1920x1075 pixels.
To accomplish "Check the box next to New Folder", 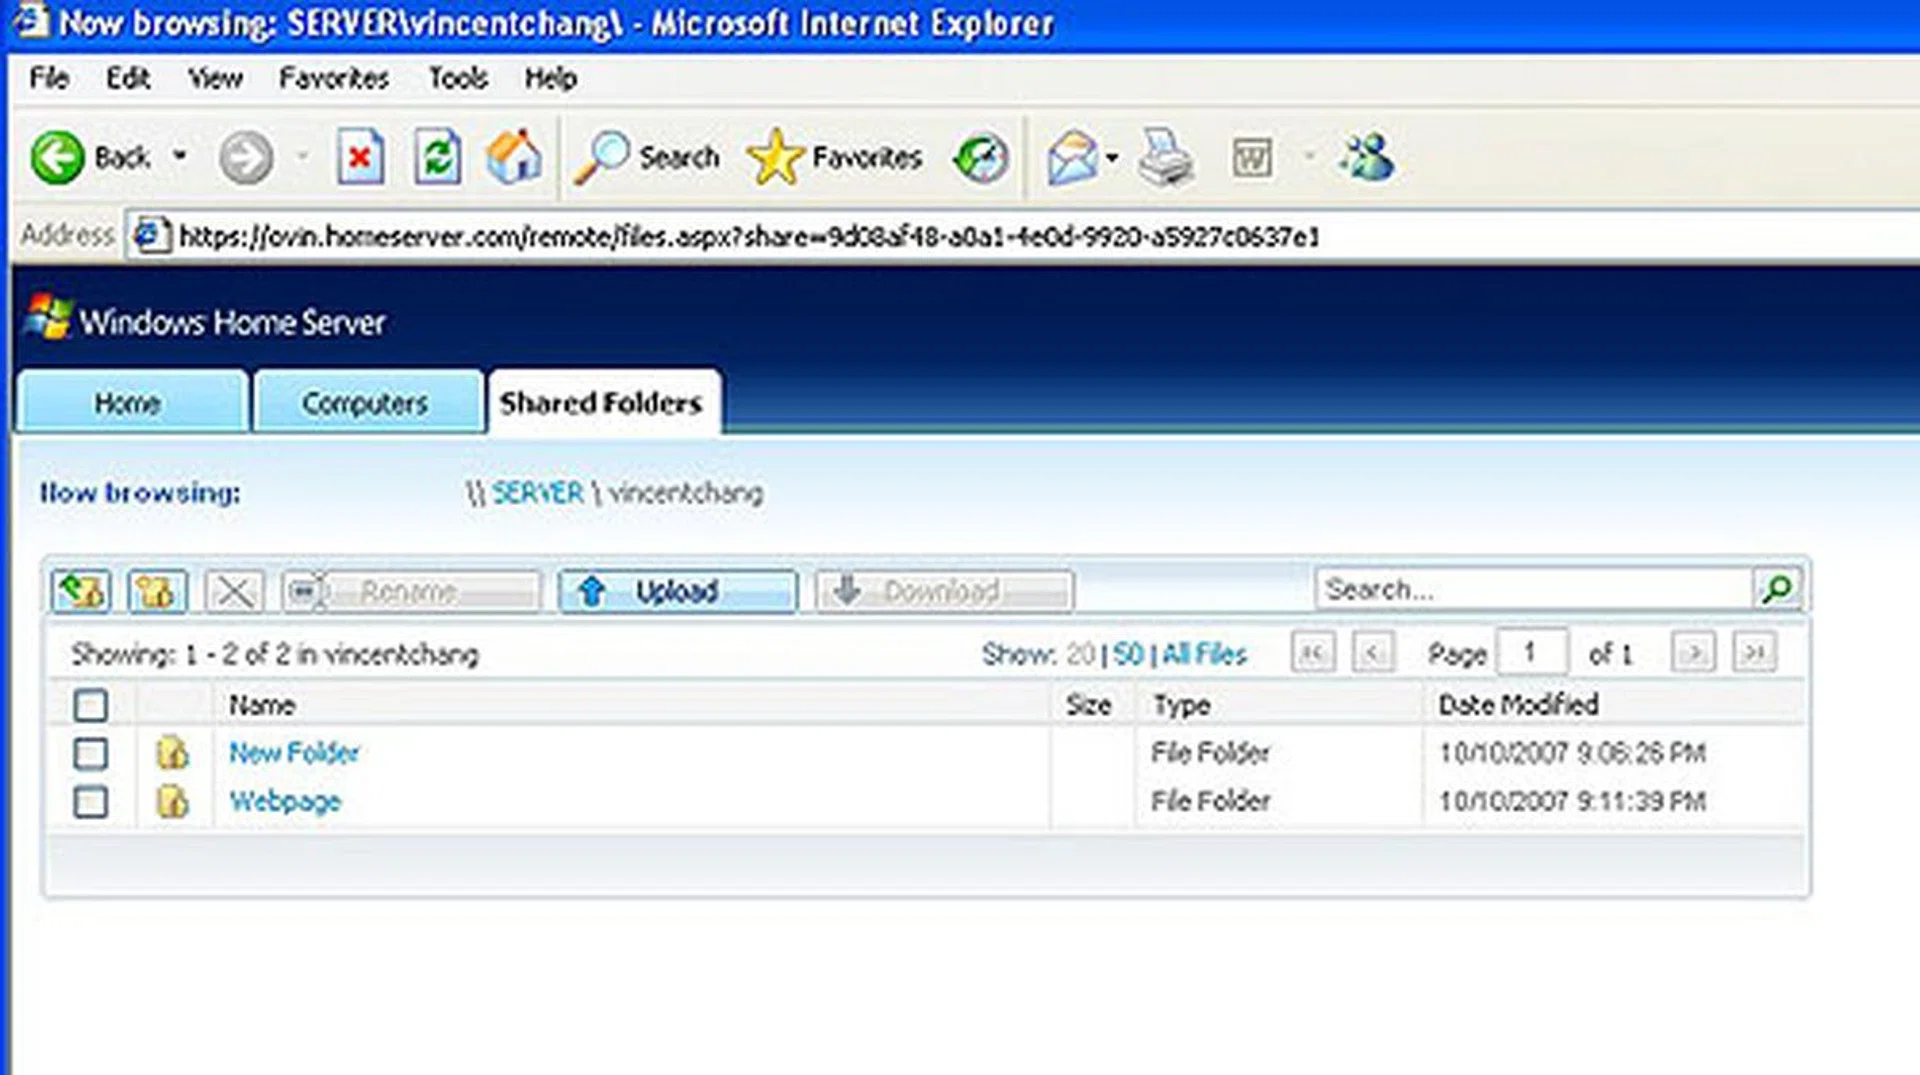I will [90, 753].
